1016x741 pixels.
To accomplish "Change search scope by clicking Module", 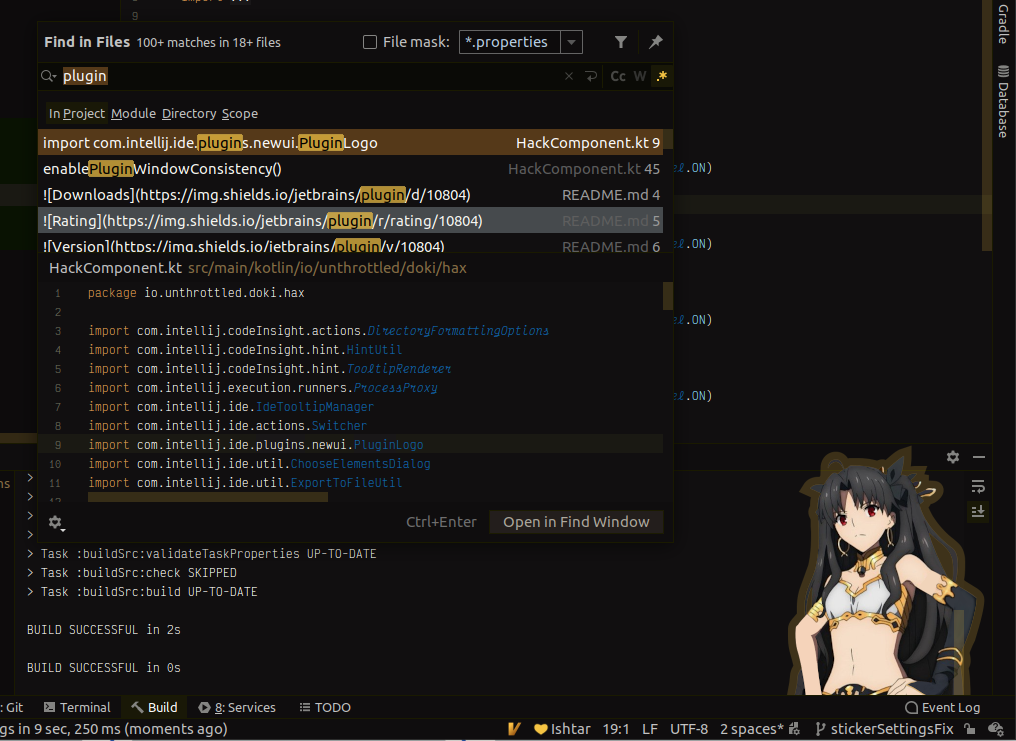I will [133, 113].
